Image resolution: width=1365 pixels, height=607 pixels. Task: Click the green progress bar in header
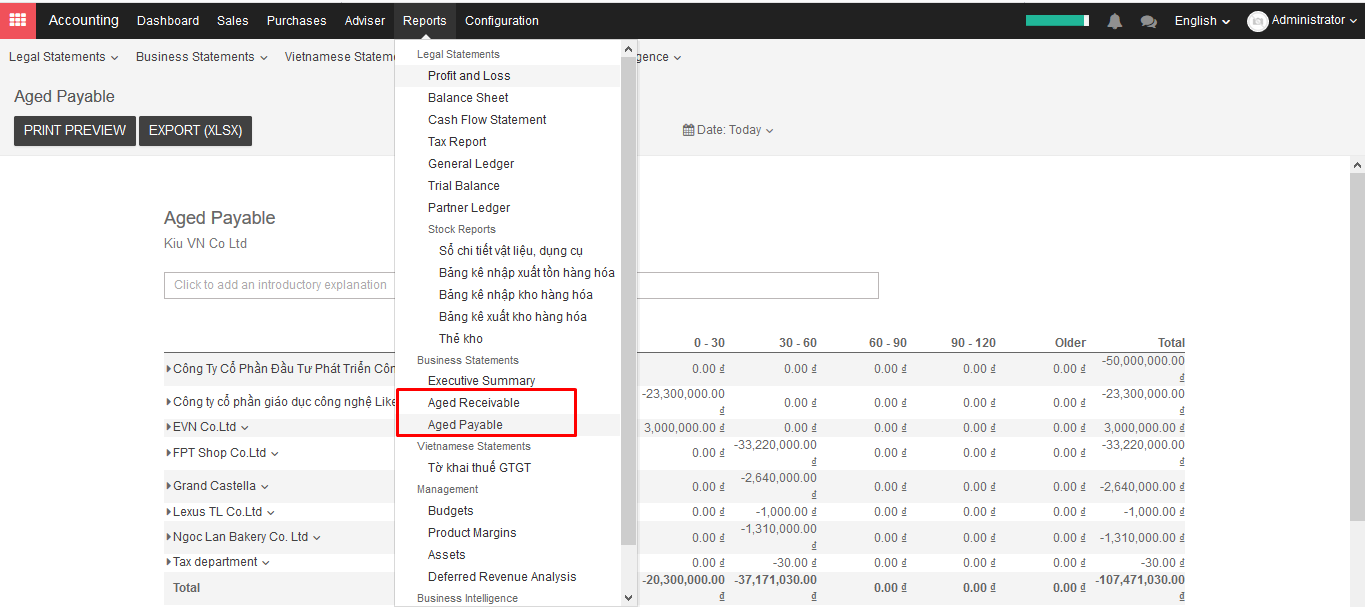point(1057,20)
